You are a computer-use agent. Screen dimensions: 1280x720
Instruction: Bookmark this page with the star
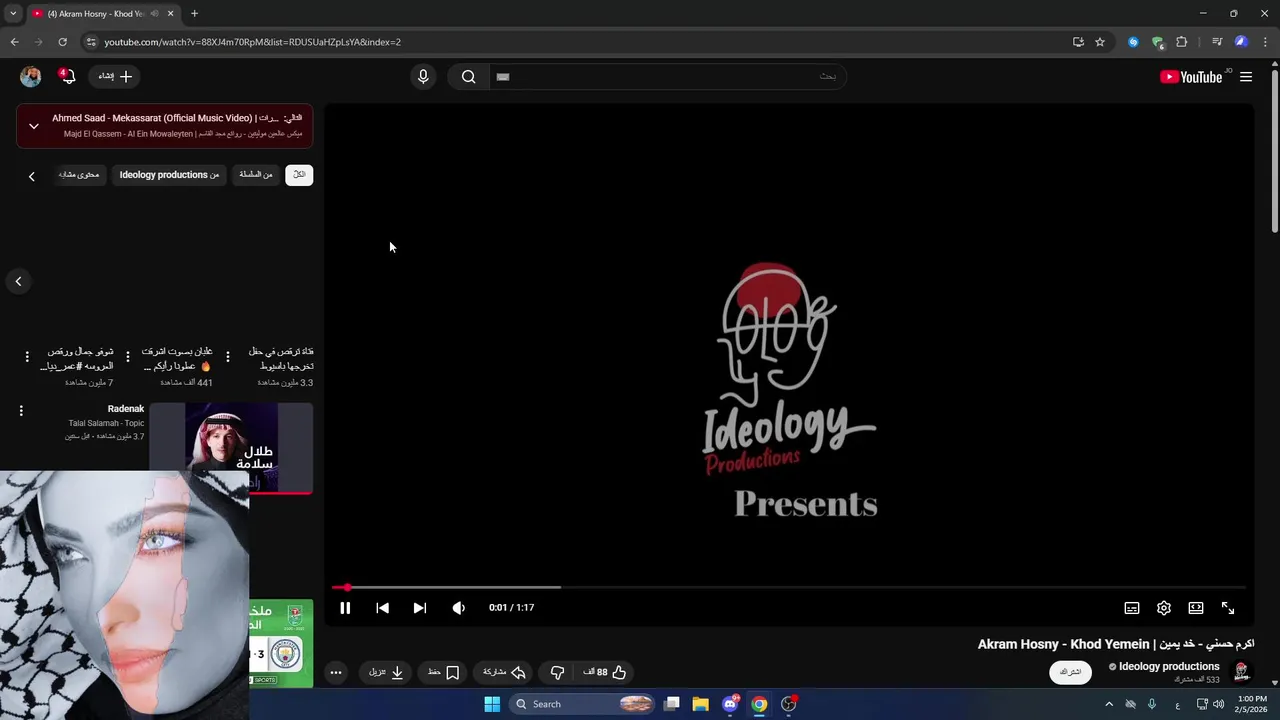(x=1100, y=42)
